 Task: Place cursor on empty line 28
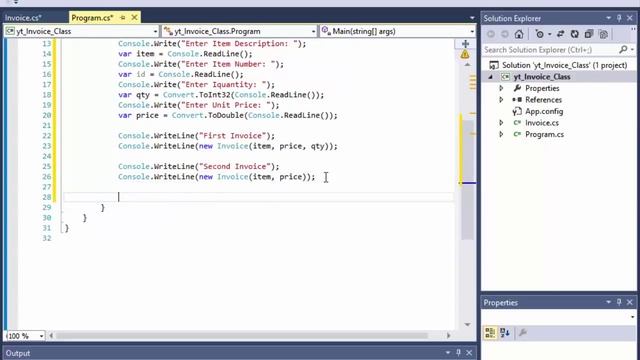click(x=258, y=197)
